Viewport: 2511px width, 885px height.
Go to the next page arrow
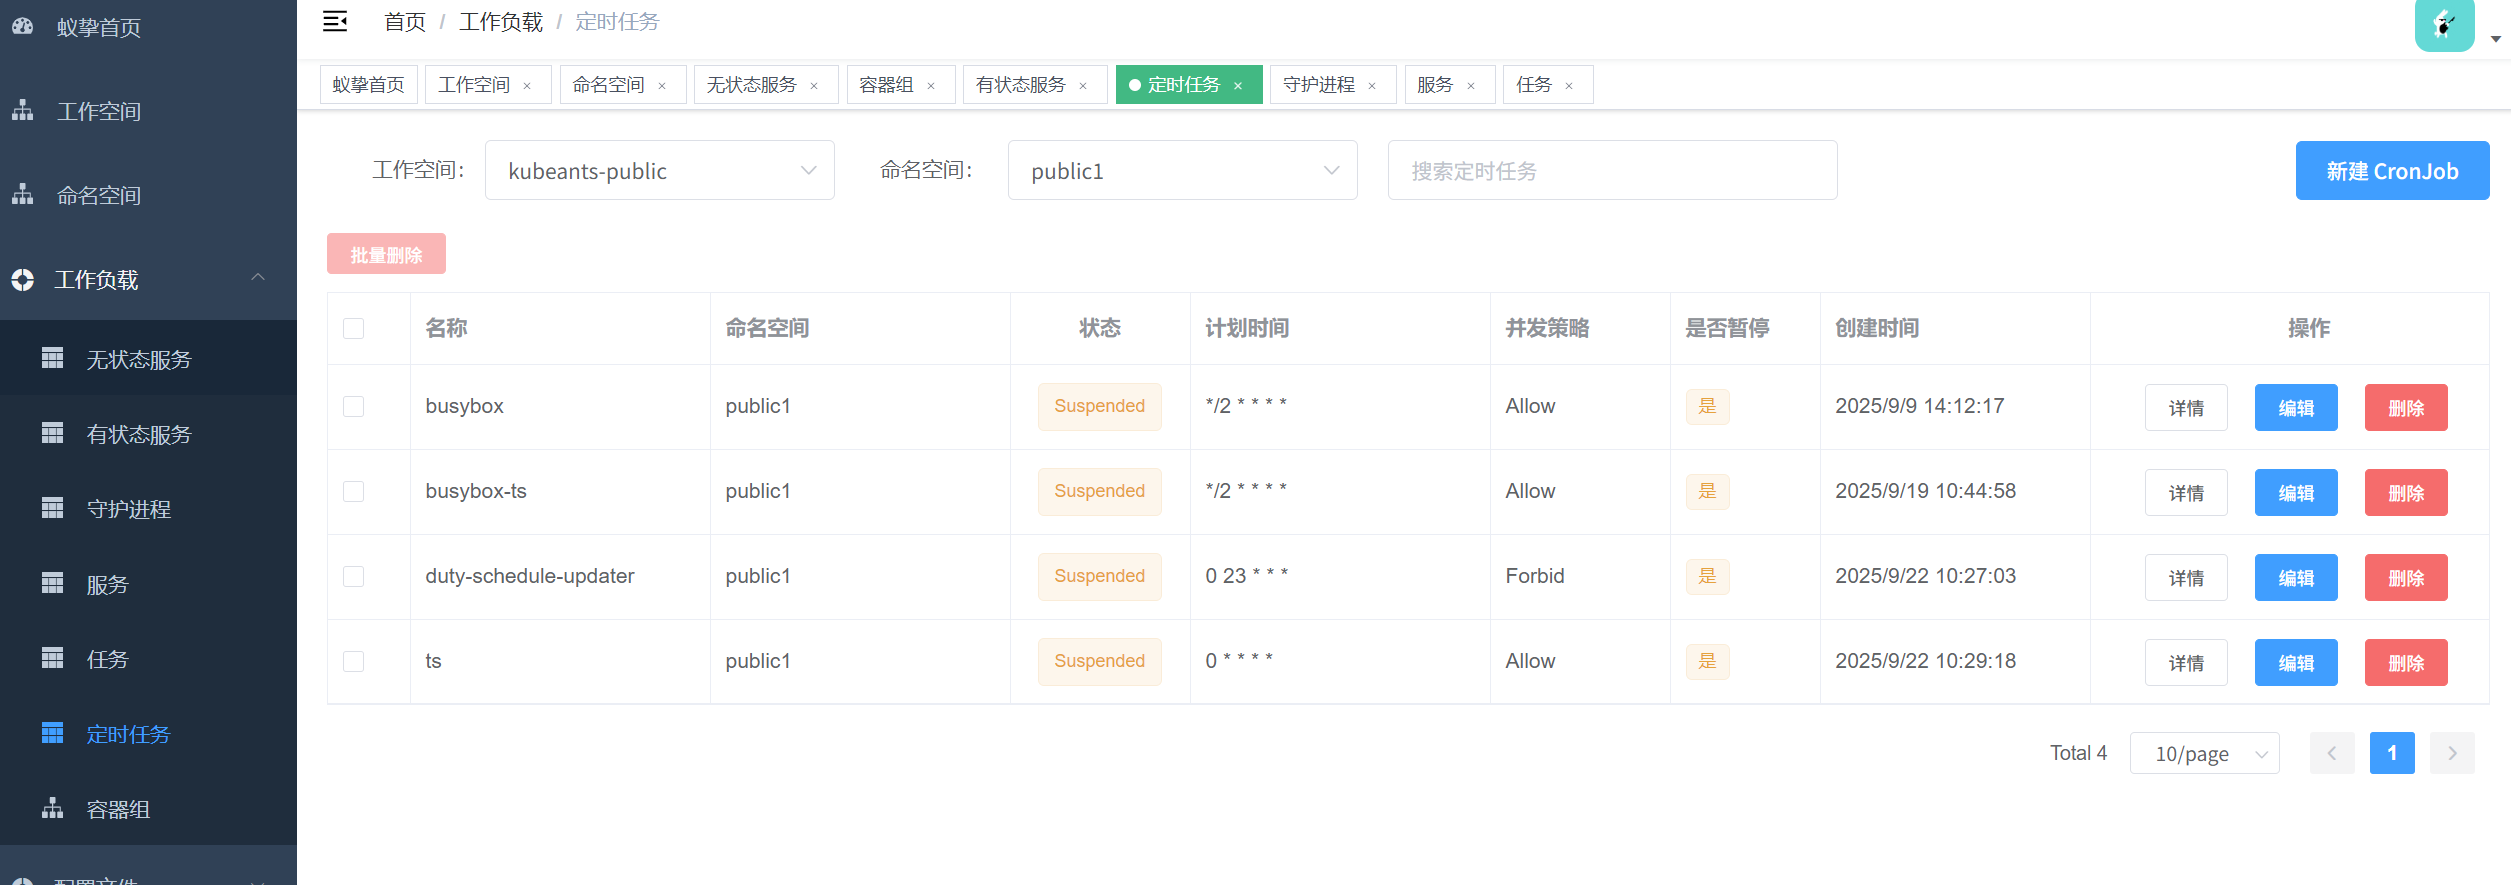point(2452,753)
